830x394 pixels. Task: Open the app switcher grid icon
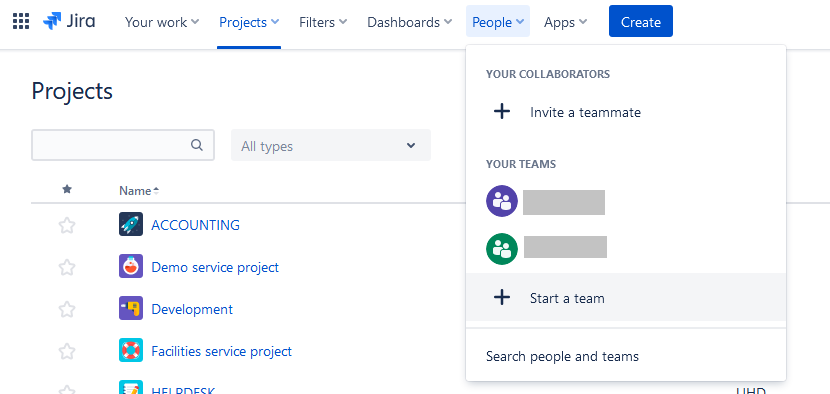point(21,22)
